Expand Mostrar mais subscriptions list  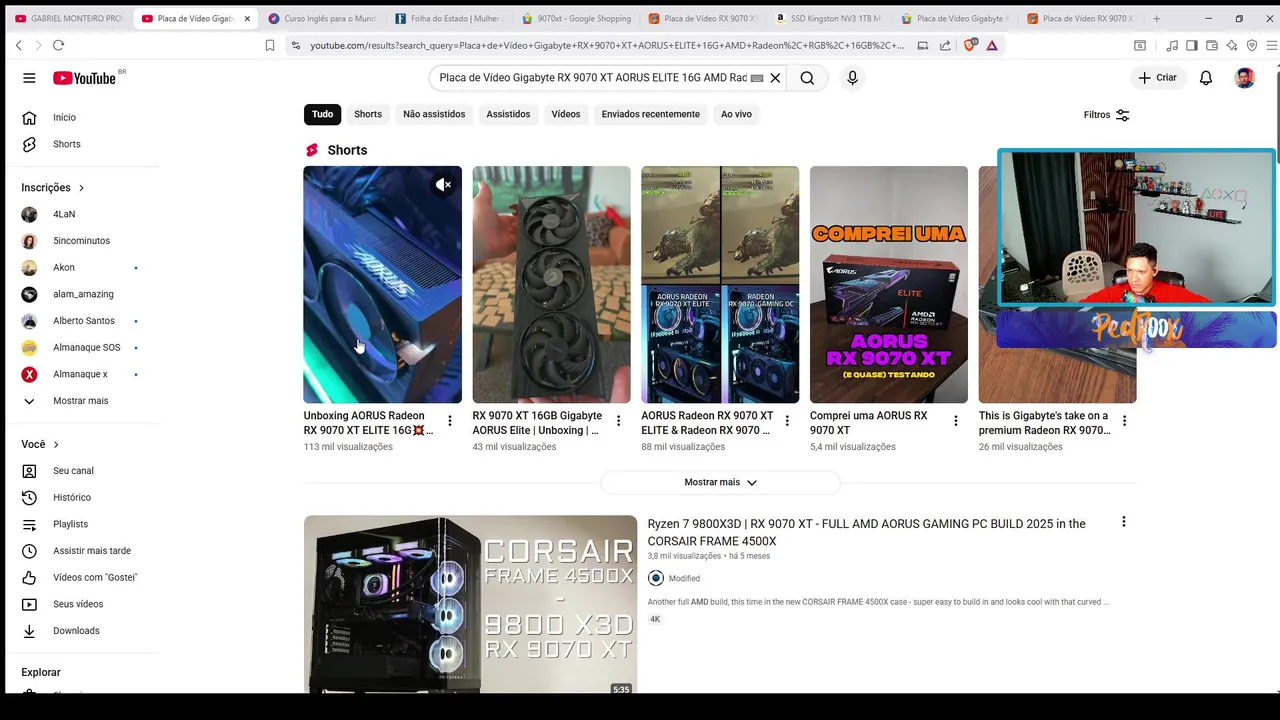(79, 401)
